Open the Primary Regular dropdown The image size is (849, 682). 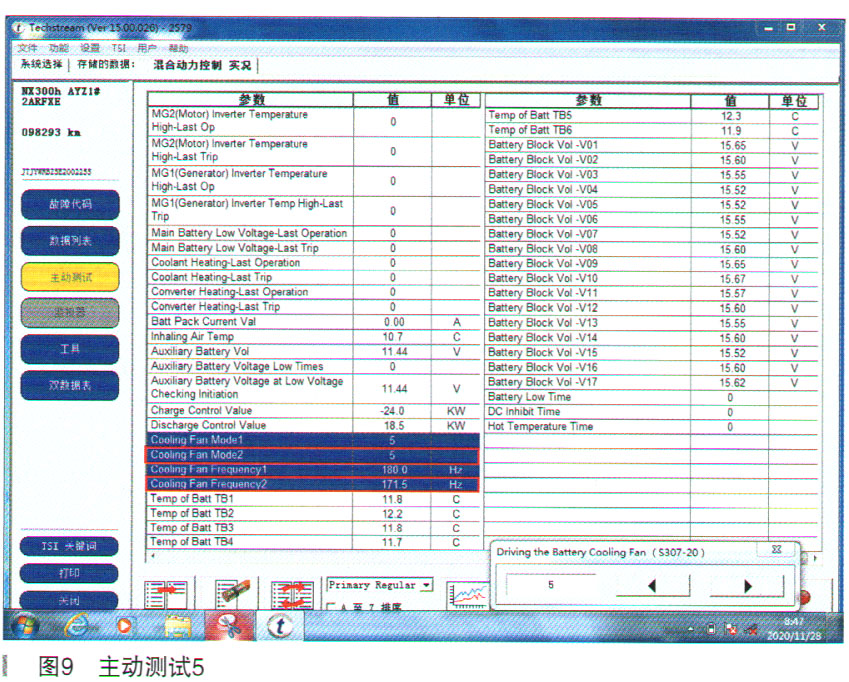pyautogui.click(x=427, y=585)
